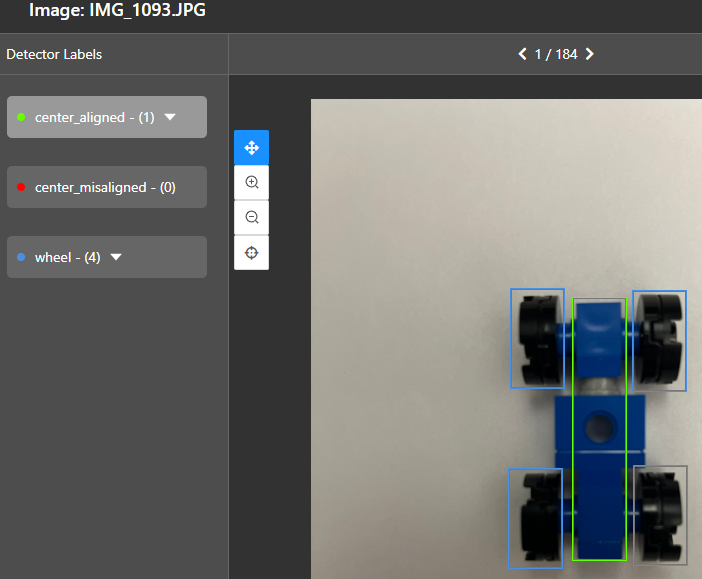Select the top-left wheel bounding box
Image resolution: width=702 pixels, height=579 pixels.
(537, 338)
